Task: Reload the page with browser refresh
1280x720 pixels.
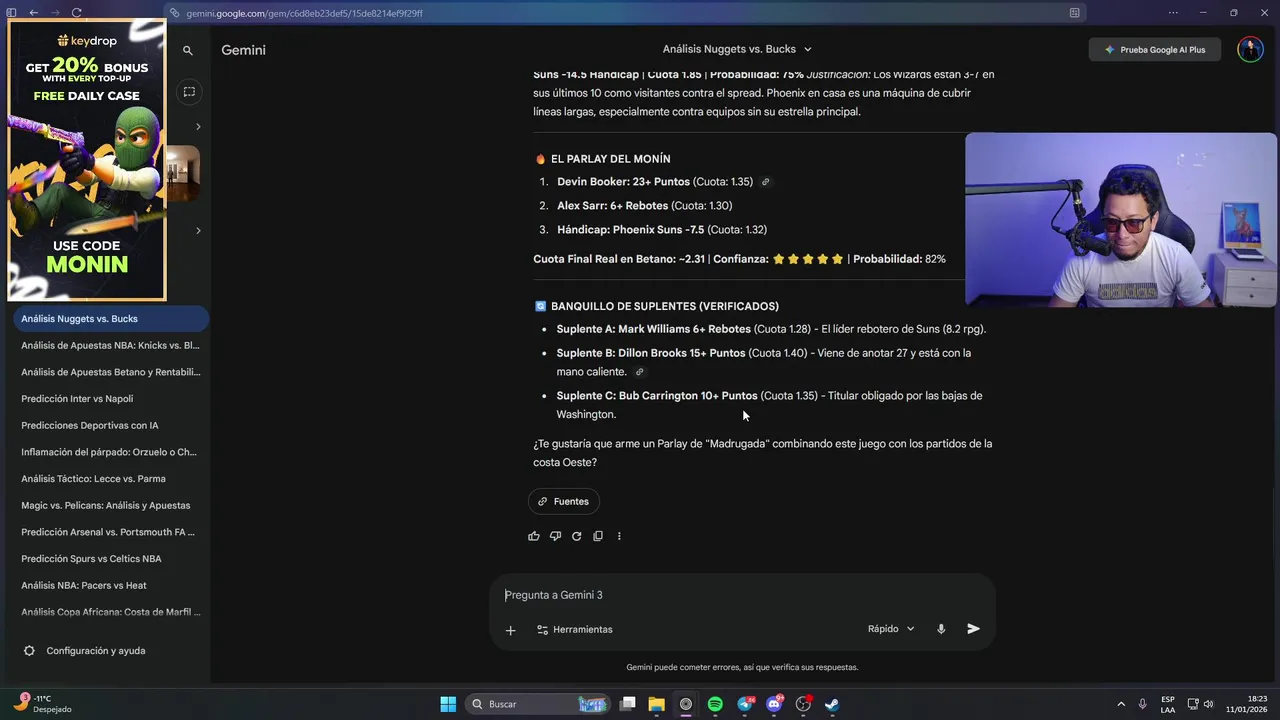Action: [76, 13]
